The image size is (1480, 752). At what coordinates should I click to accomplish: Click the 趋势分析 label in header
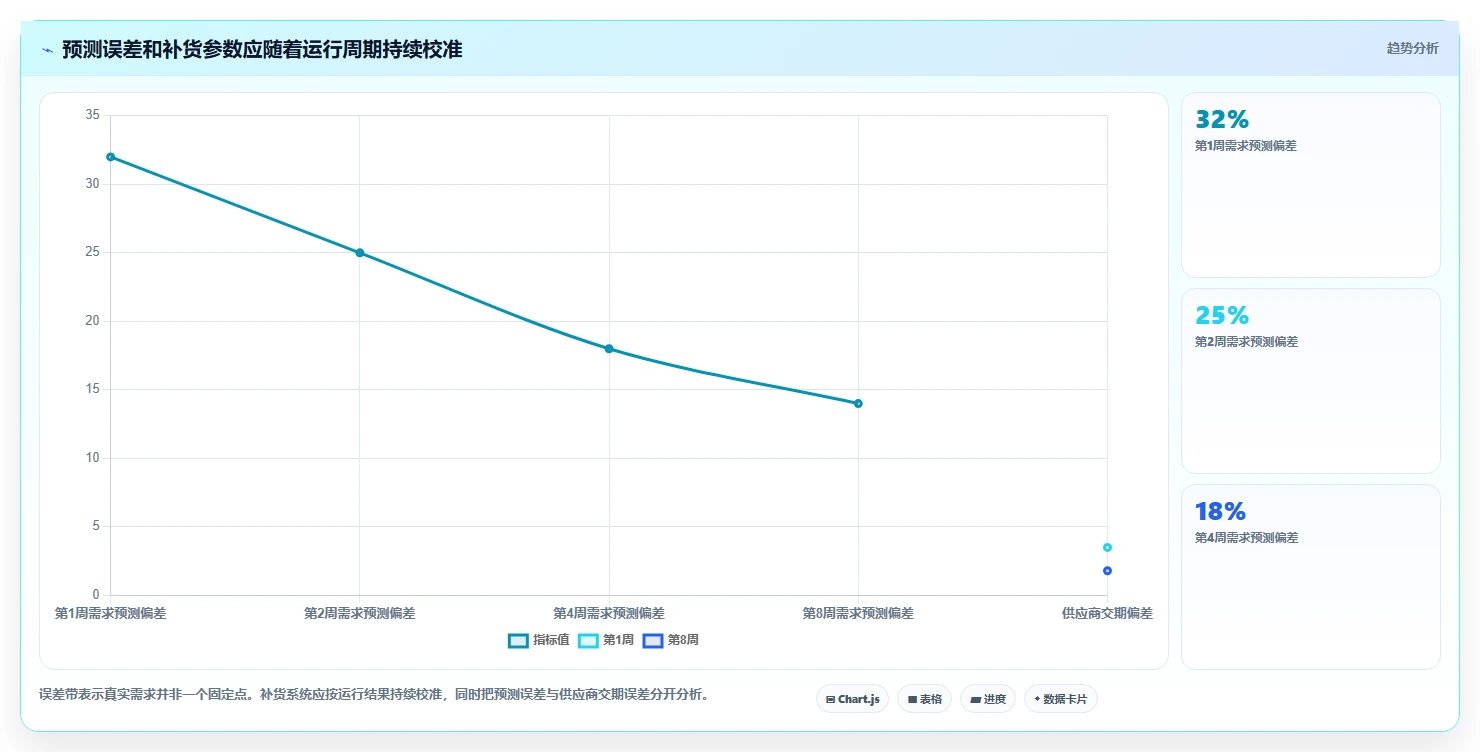(x=1412, y=48)
